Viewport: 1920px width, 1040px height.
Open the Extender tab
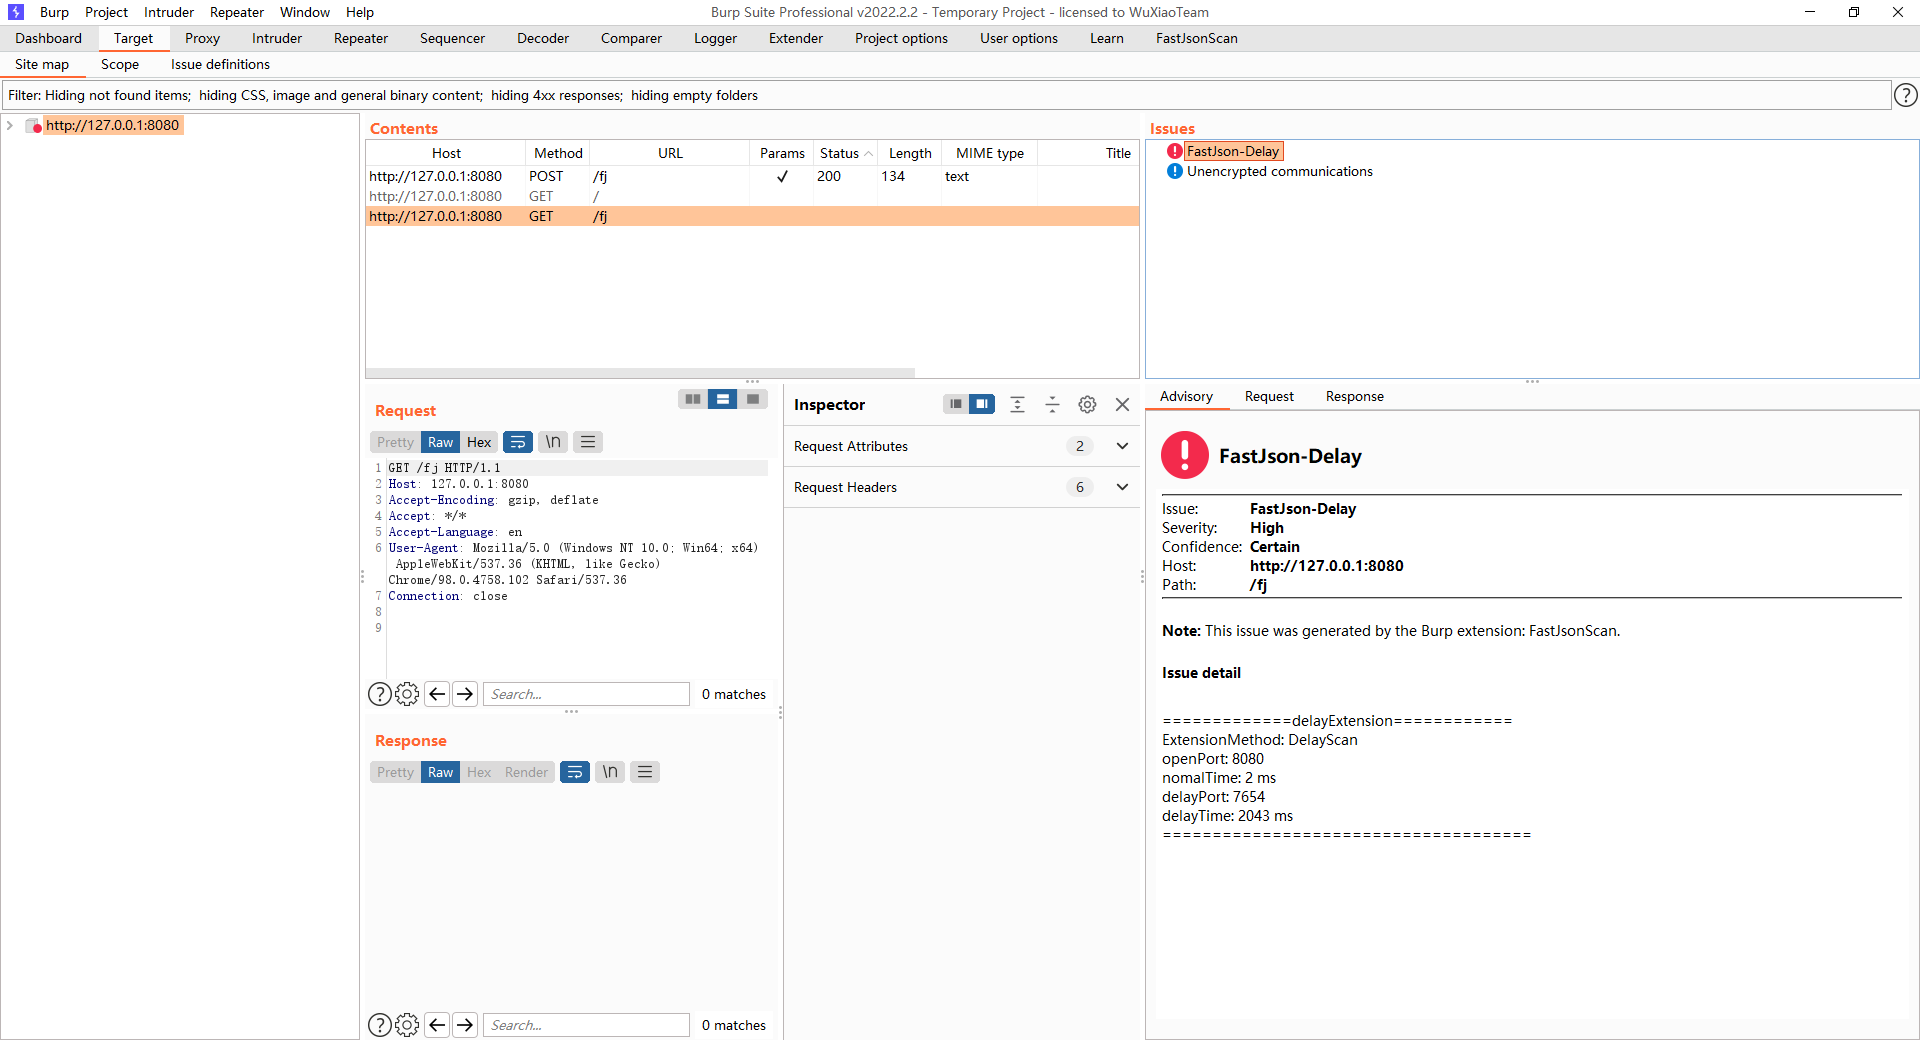point(796,38)
